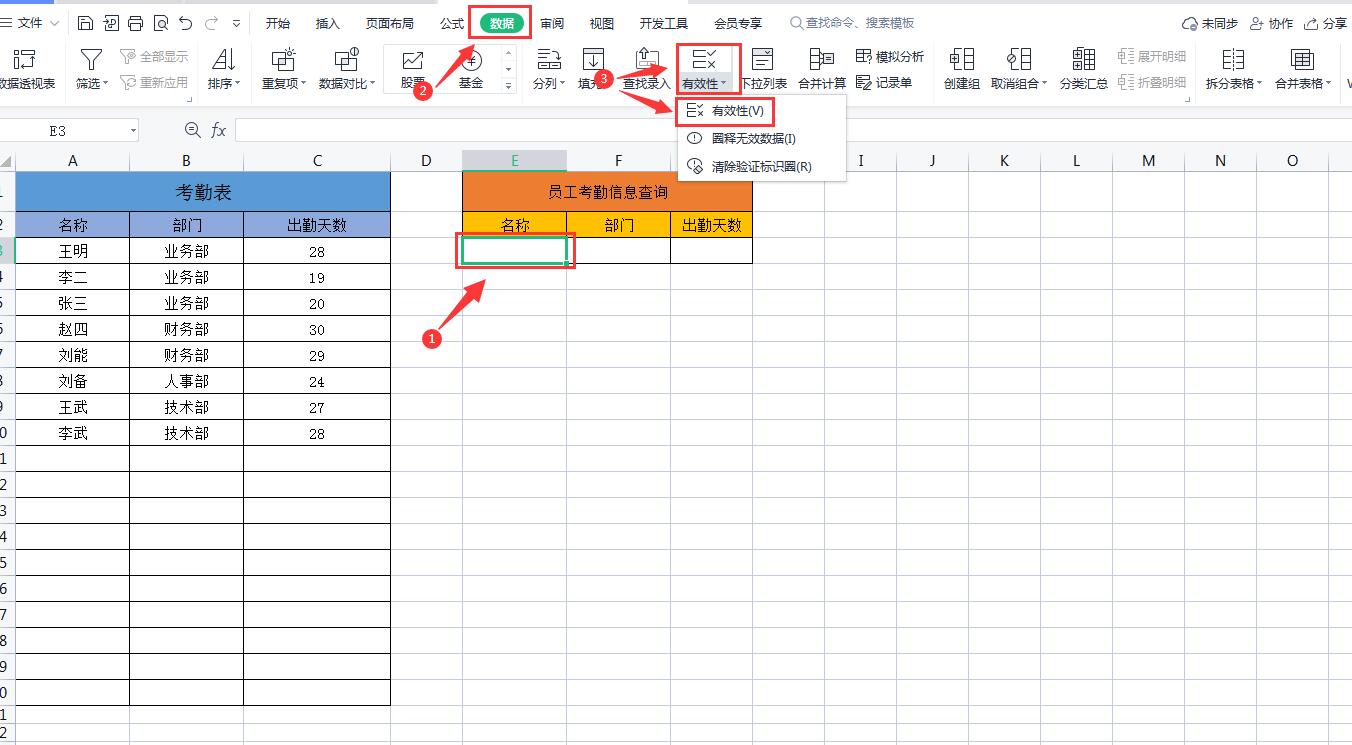Click the fx insert function icon
Image resolution: width=1352 pixels, height=745 pixels.
click(x=218, y=130)
